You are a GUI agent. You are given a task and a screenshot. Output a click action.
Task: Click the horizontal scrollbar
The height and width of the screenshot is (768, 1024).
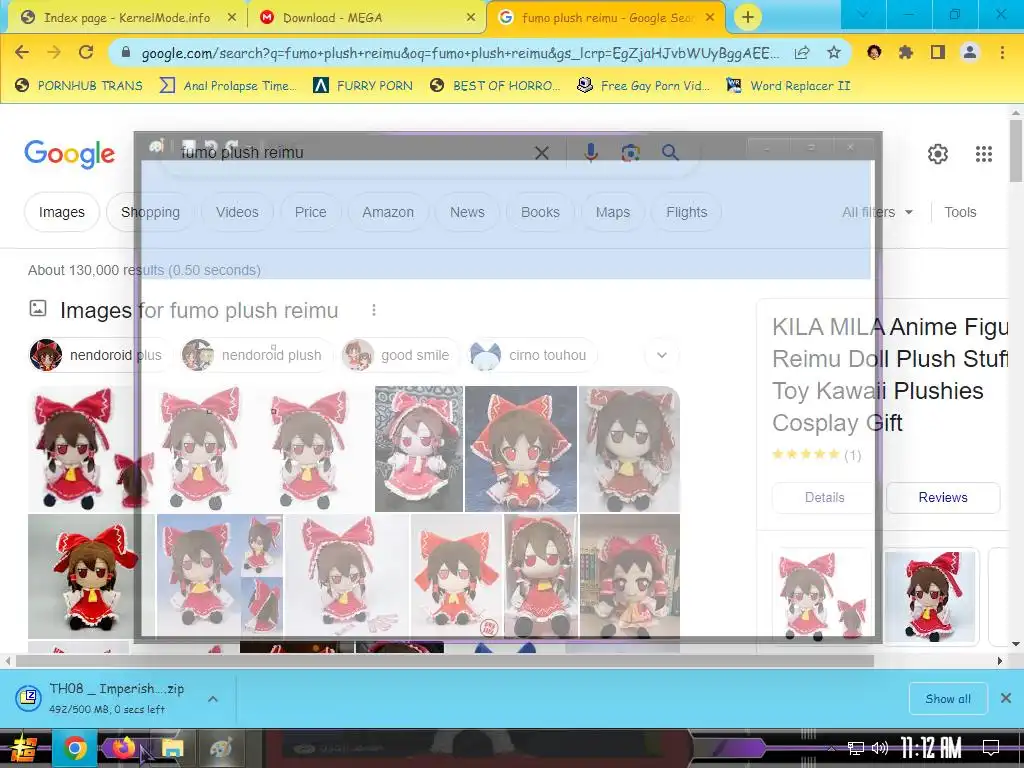click(444, 661)
